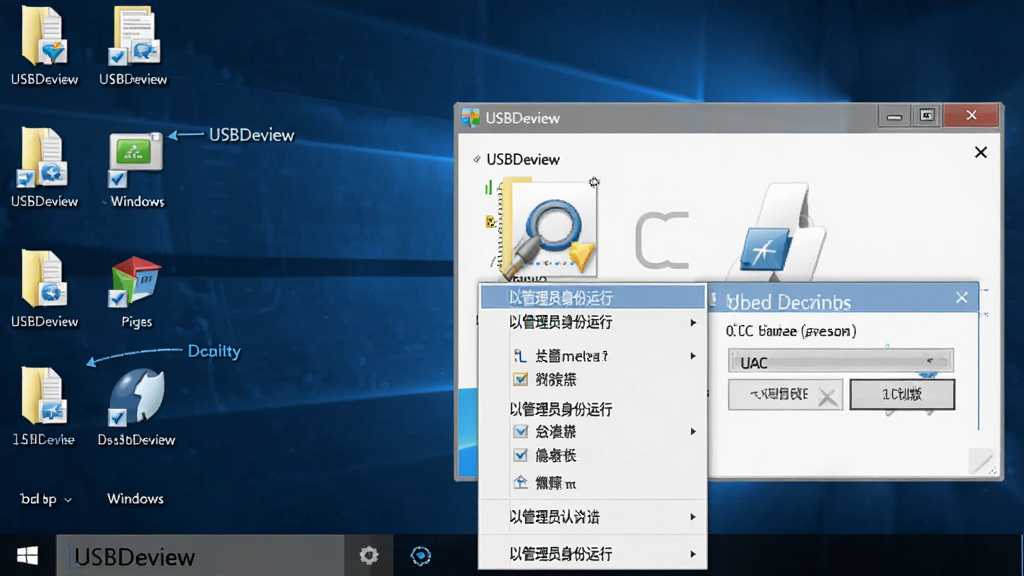
Task: Click the gray CC logo icon
Action: (x=662, y=240)
